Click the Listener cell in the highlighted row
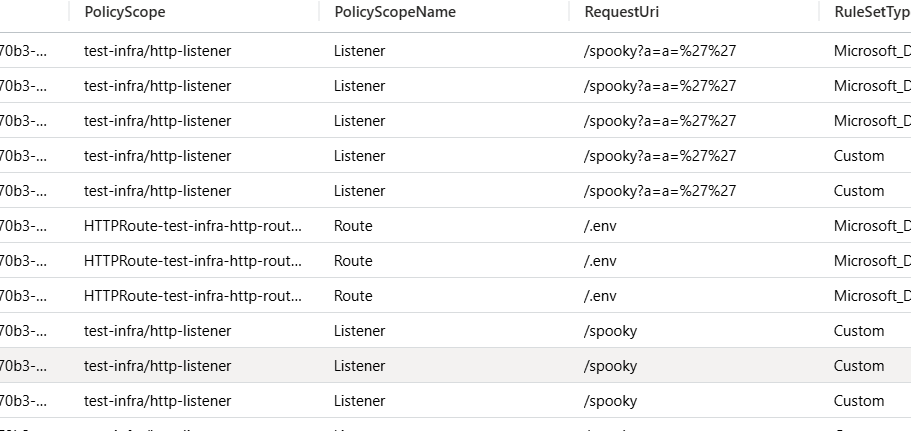 [359, 366]
